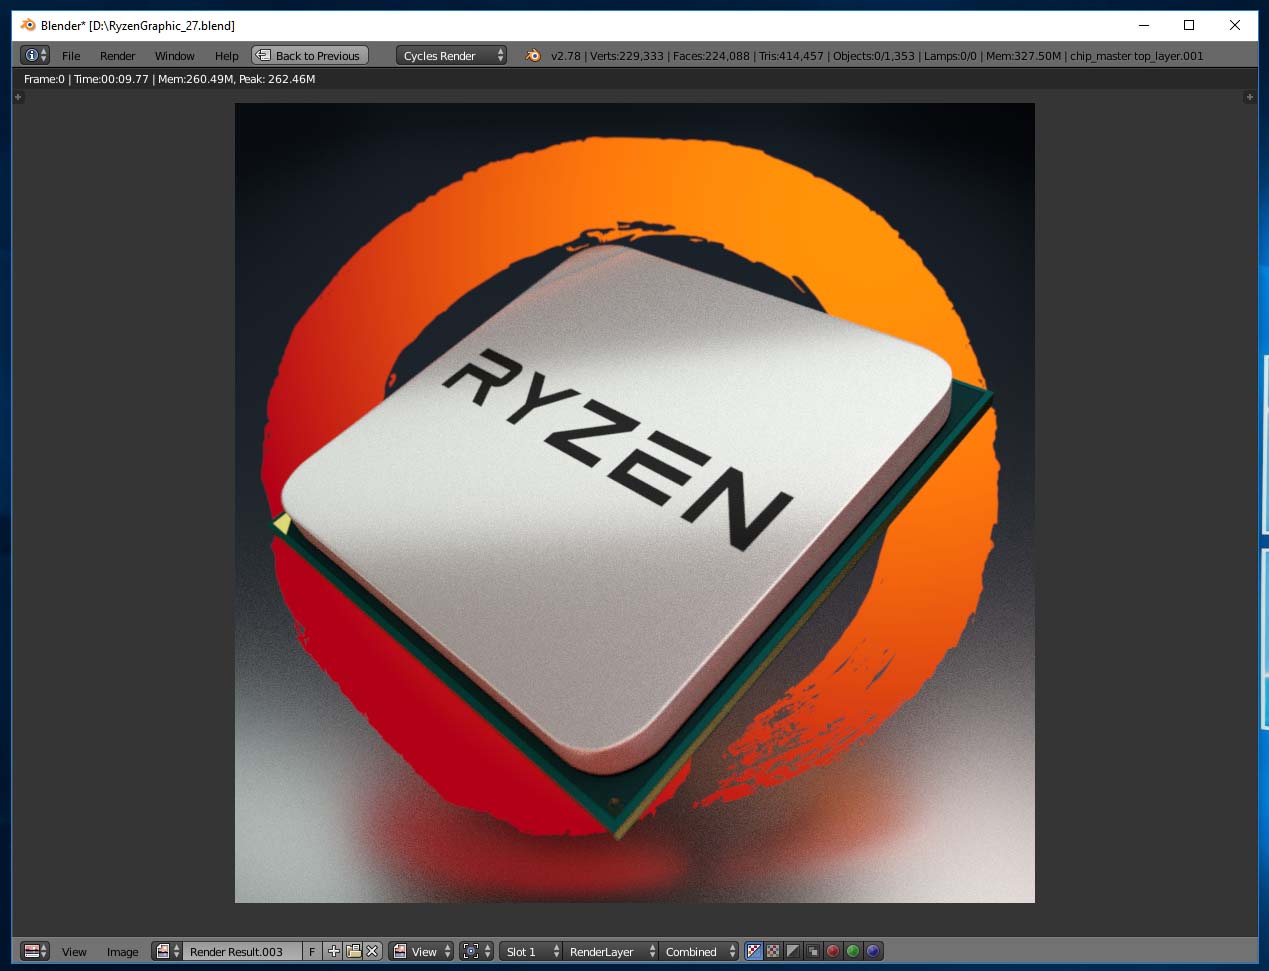
Task: Toggle the fake user F button
Action: (312, 951)
